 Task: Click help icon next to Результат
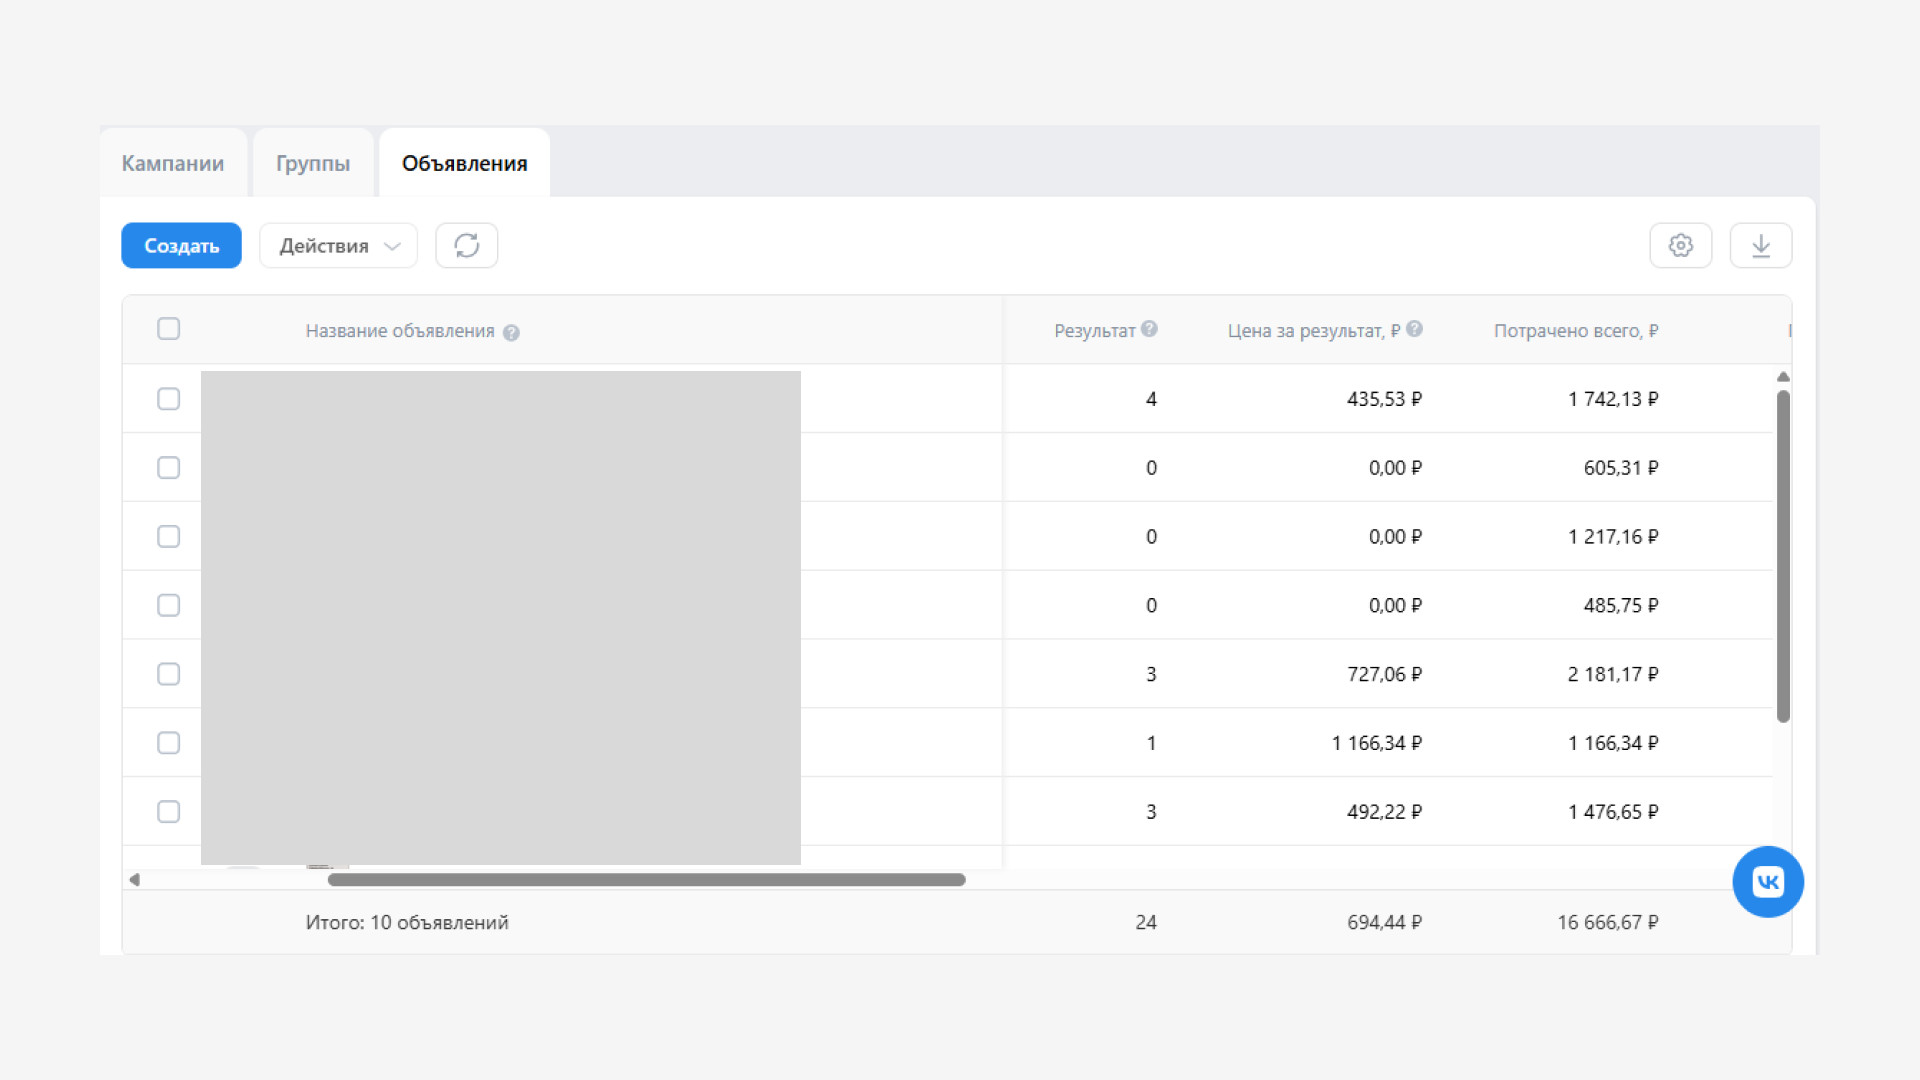click(1149, 329)
